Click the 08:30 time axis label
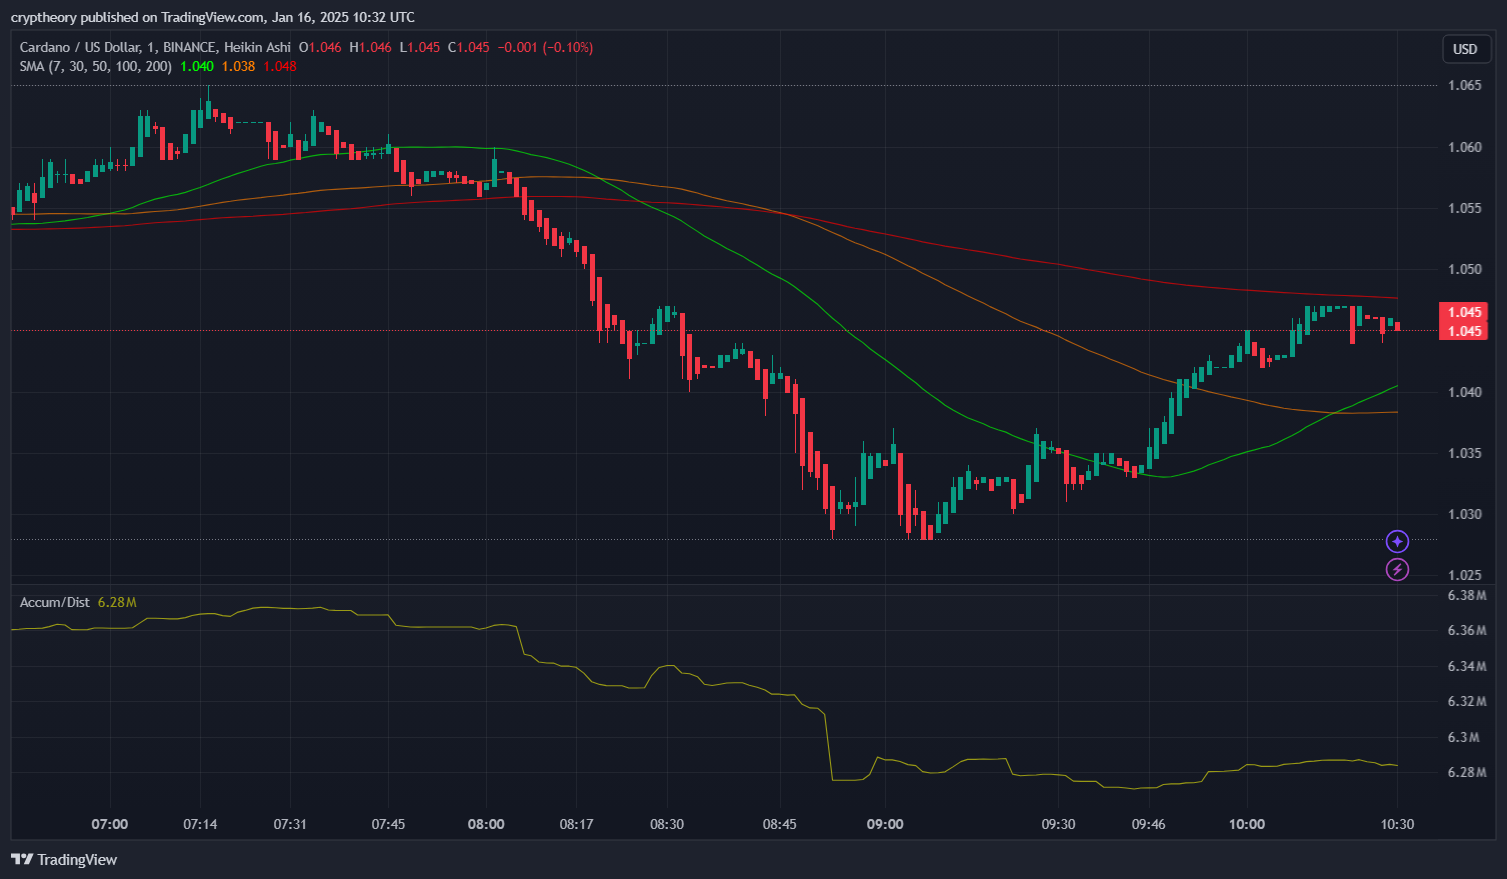1507x879 pixels. click(667, 824)
